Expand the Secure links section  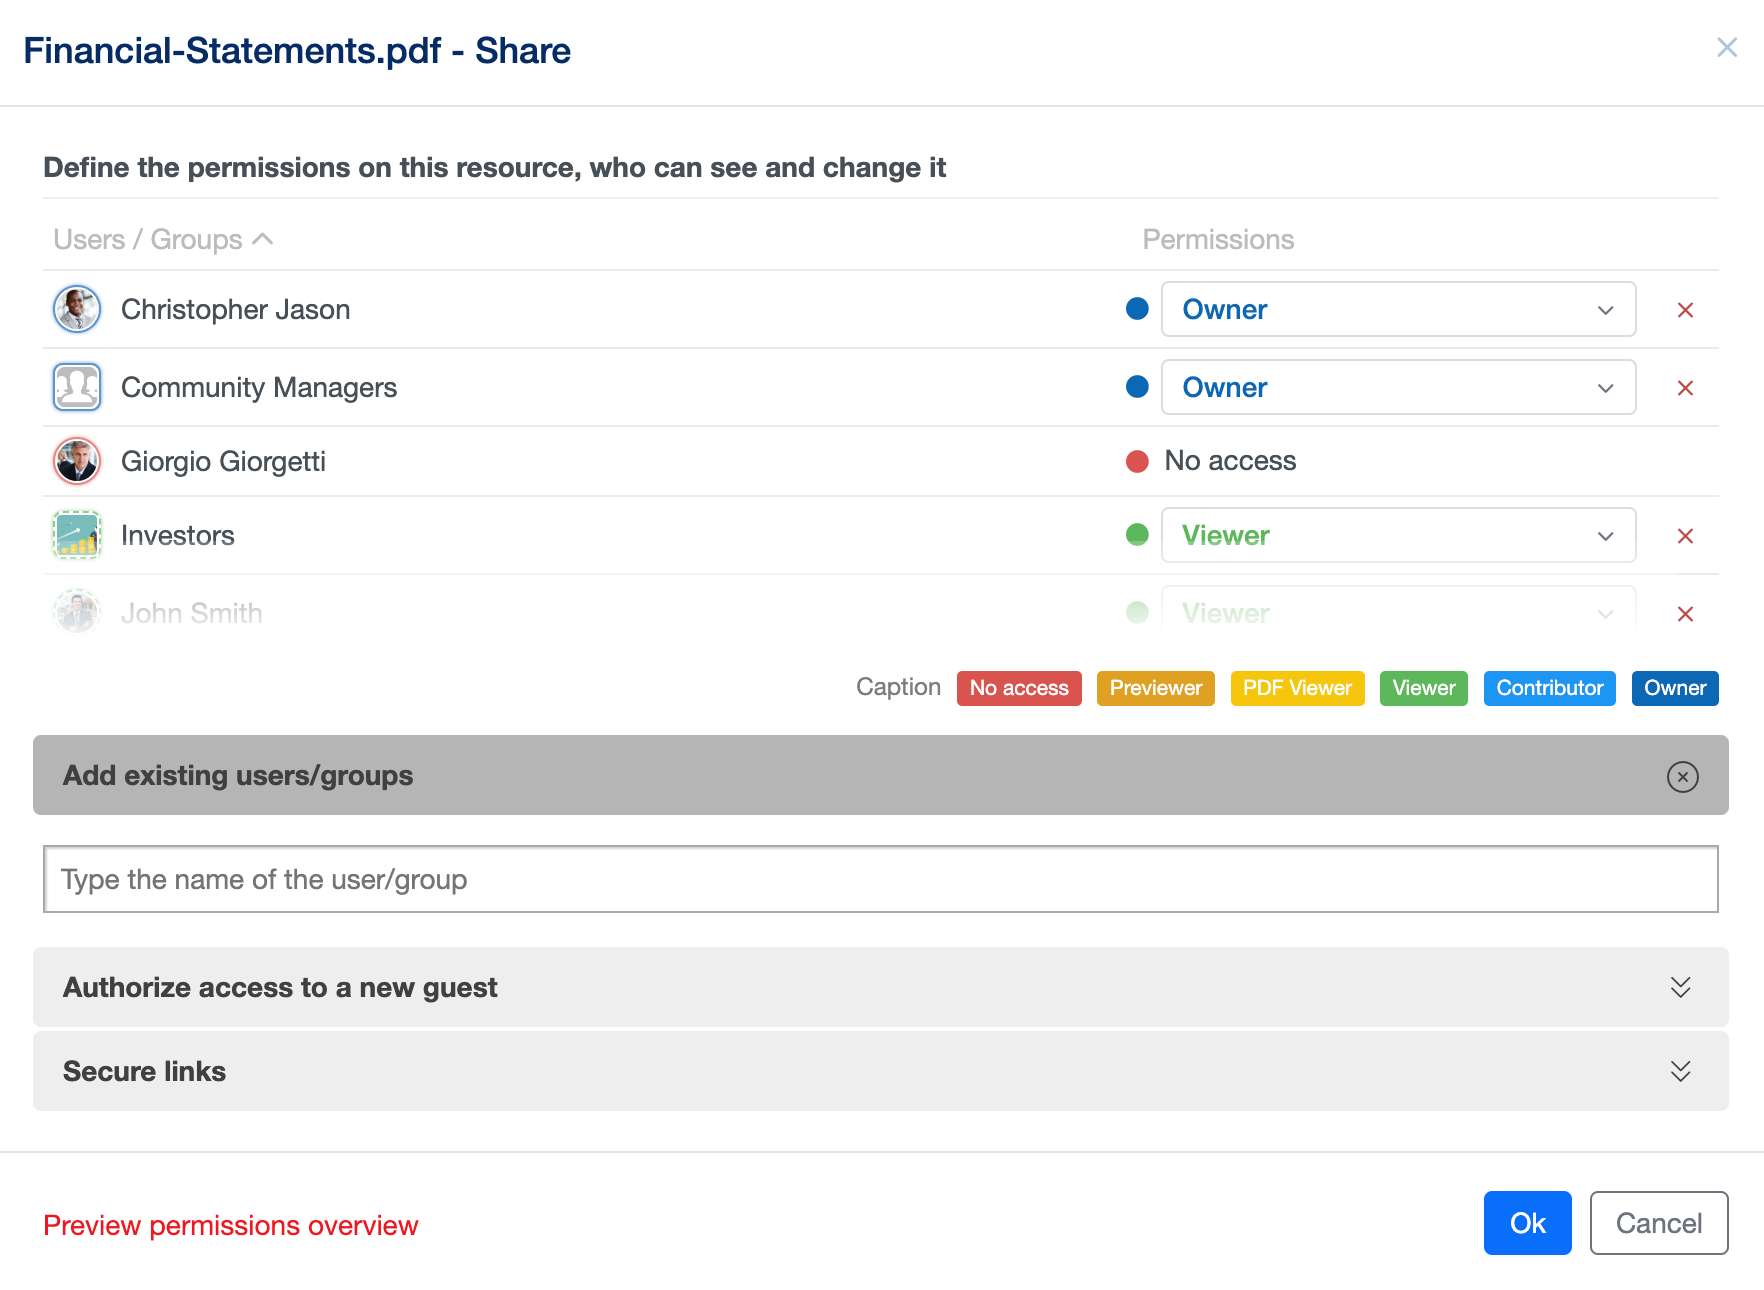1680,1071
